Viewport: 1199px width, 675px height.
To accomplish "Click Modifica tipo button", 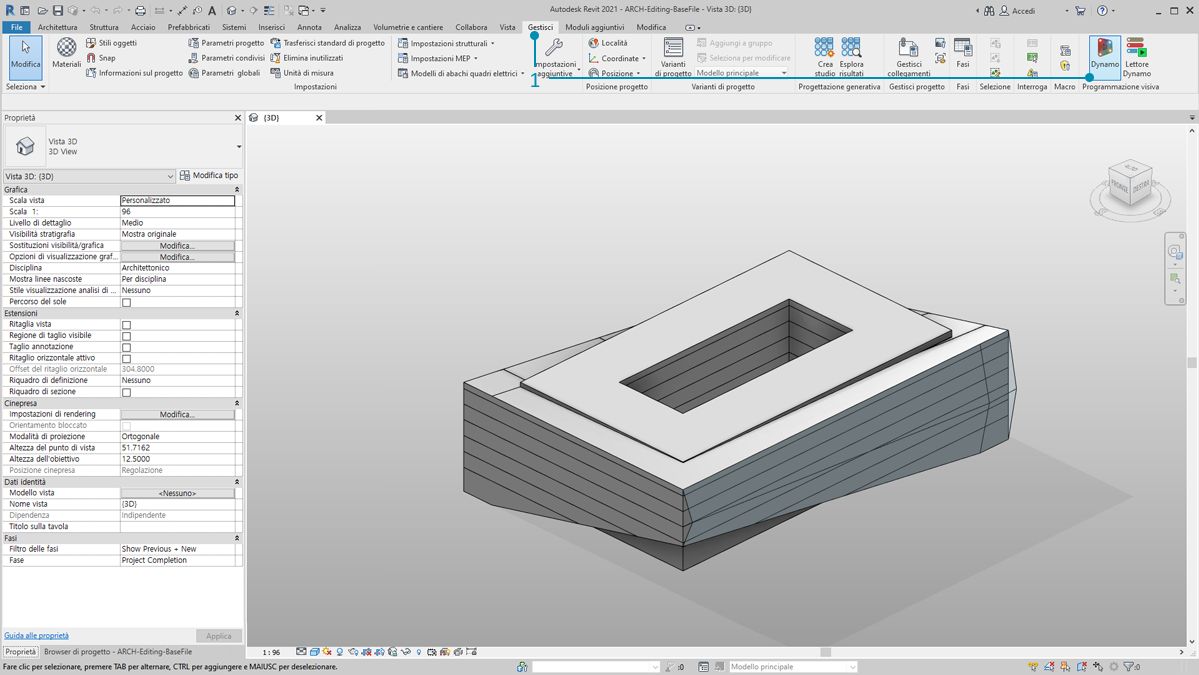I will pos(209,176).
